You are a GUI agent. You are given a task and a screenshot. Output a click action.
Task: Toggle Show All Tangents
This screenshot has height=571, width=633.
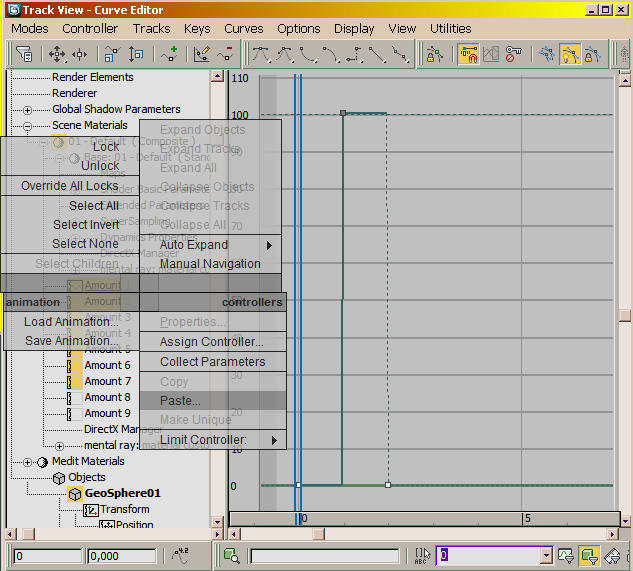547,54
